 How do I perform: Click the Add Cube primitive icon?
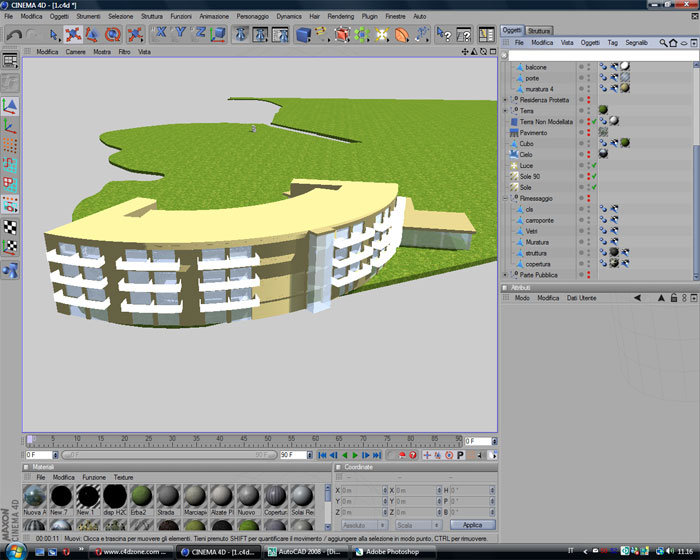pos(304,34)
